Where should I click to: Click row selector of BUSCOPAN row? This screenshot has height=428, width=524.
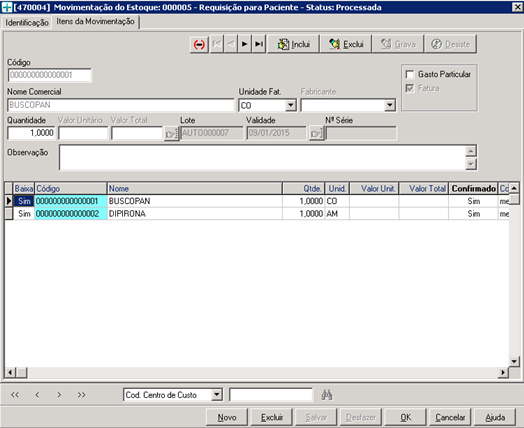9,201
